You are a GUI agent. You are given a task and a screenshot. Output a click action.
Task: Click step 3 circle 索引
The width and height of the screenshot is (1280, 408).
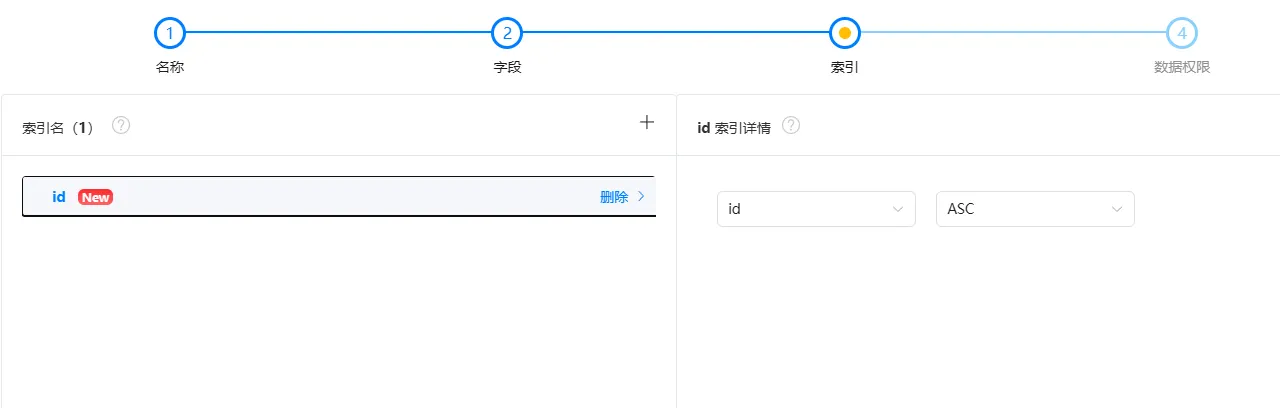point(845,33)
